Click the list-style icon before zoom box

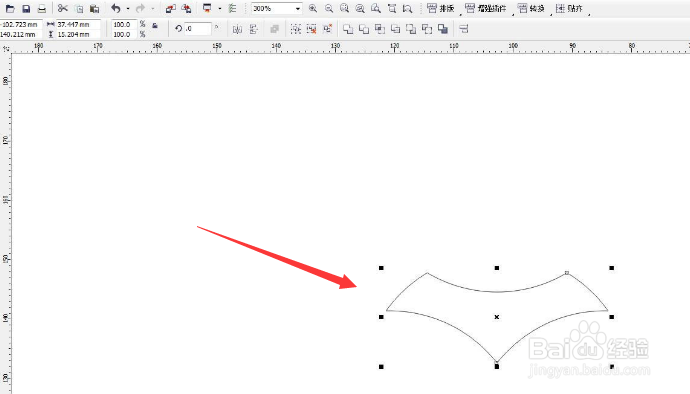(x=233, y=8)
